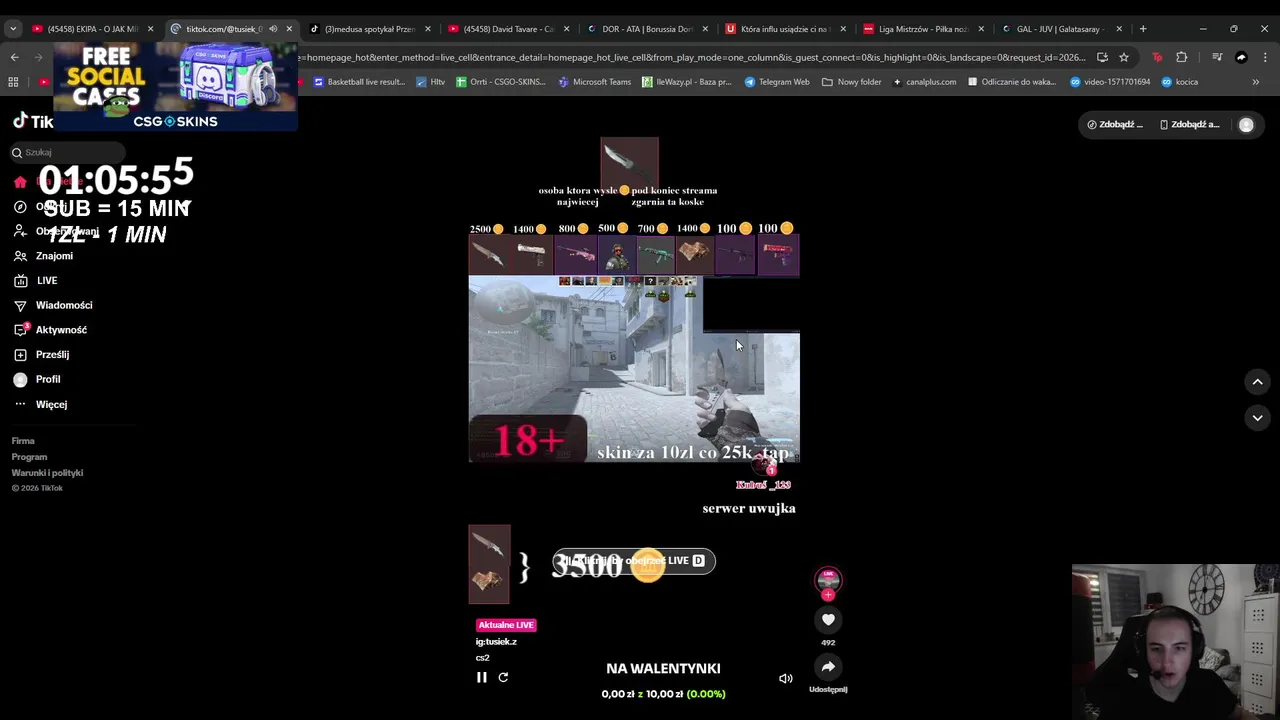Viewport: 1280px width, 720px height.
Task: Open Odliczanie do waka... bookmark
Action: (x=1012, y=82)
